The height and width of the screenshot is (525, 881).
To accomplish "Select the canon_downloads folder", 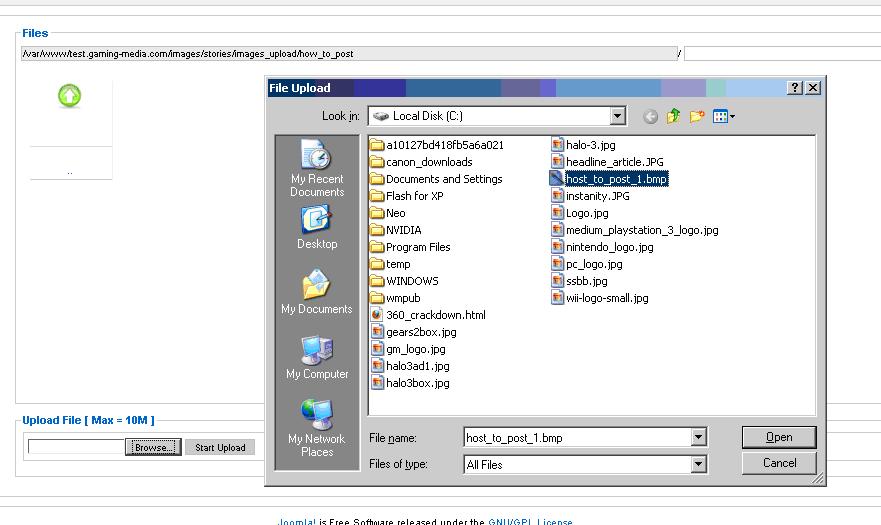I will 421,162.
